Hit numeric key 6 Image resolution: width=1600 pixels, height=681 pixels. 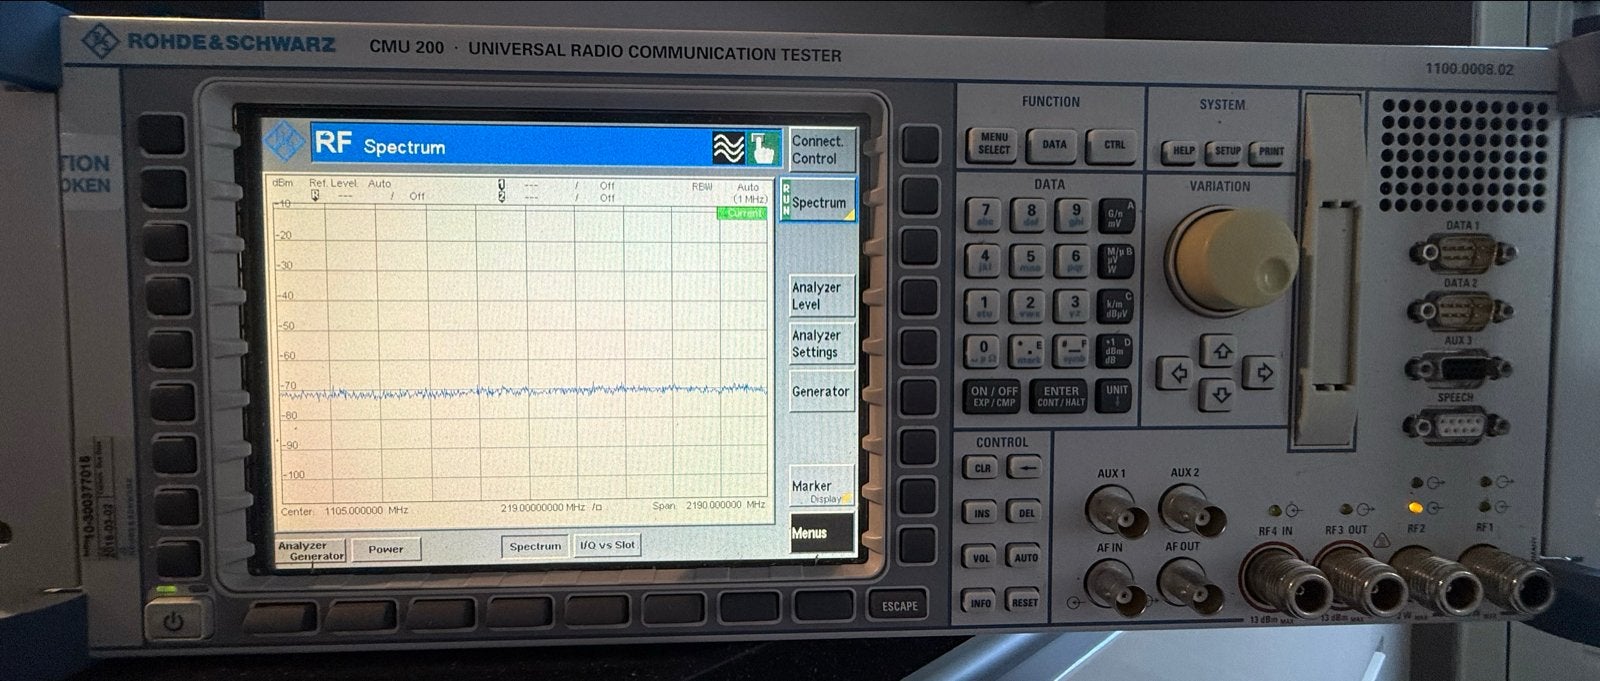point(1075,260)
